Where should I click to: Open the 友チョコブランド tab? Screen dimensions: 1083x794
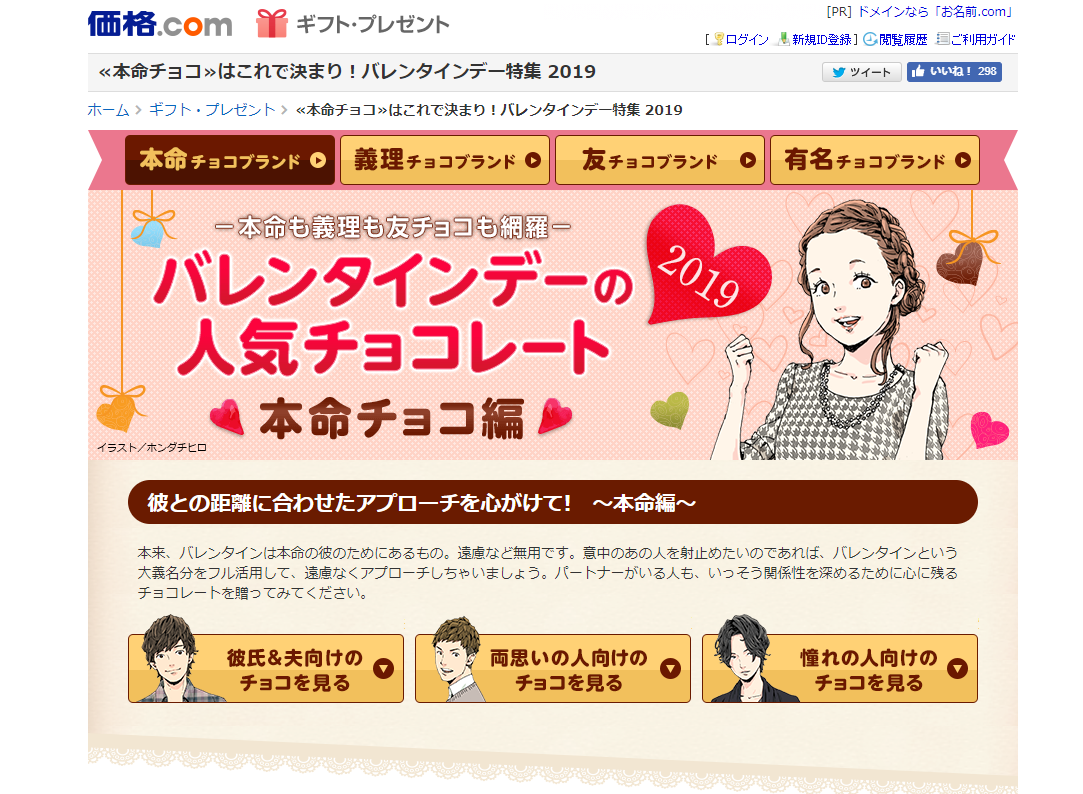[660, 160]
